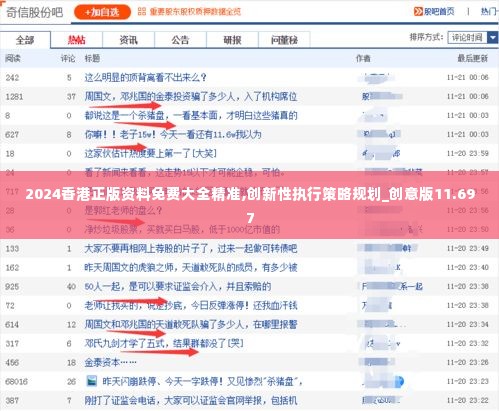
Task: Open the post titled 金泰资本……
Action: [110, 362]
